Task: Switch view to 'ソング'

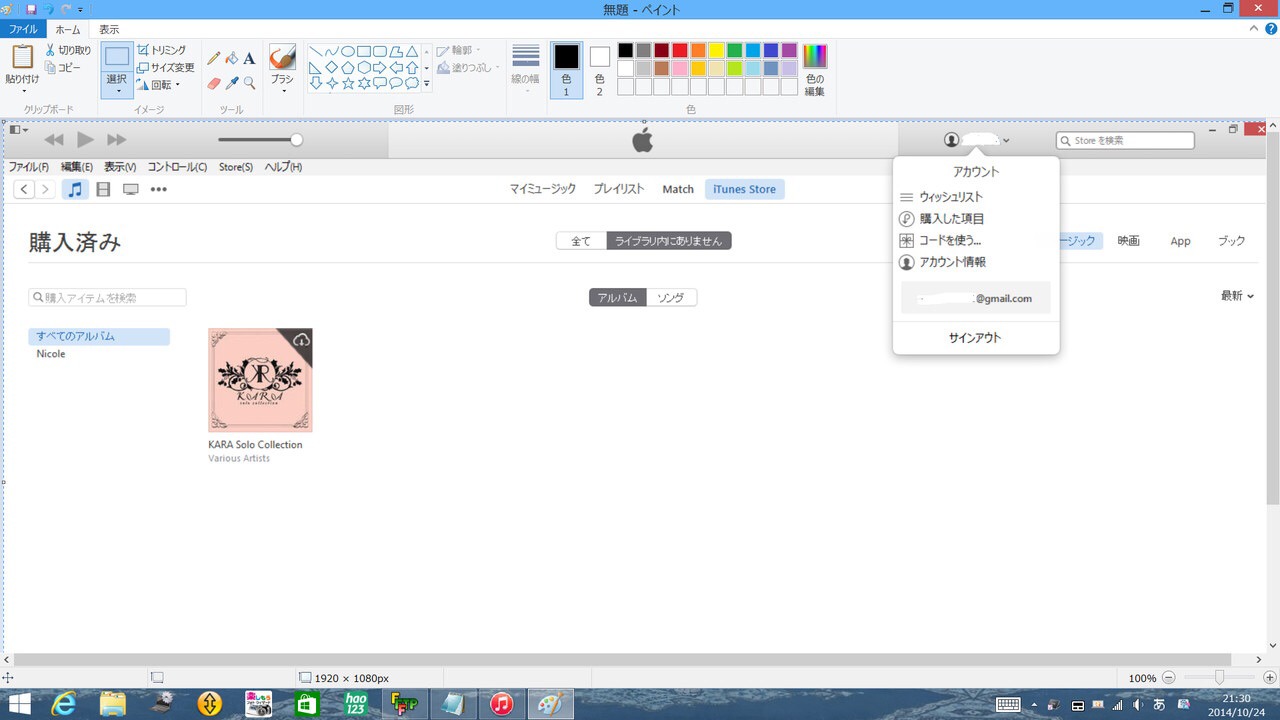Action: (671, 297)
